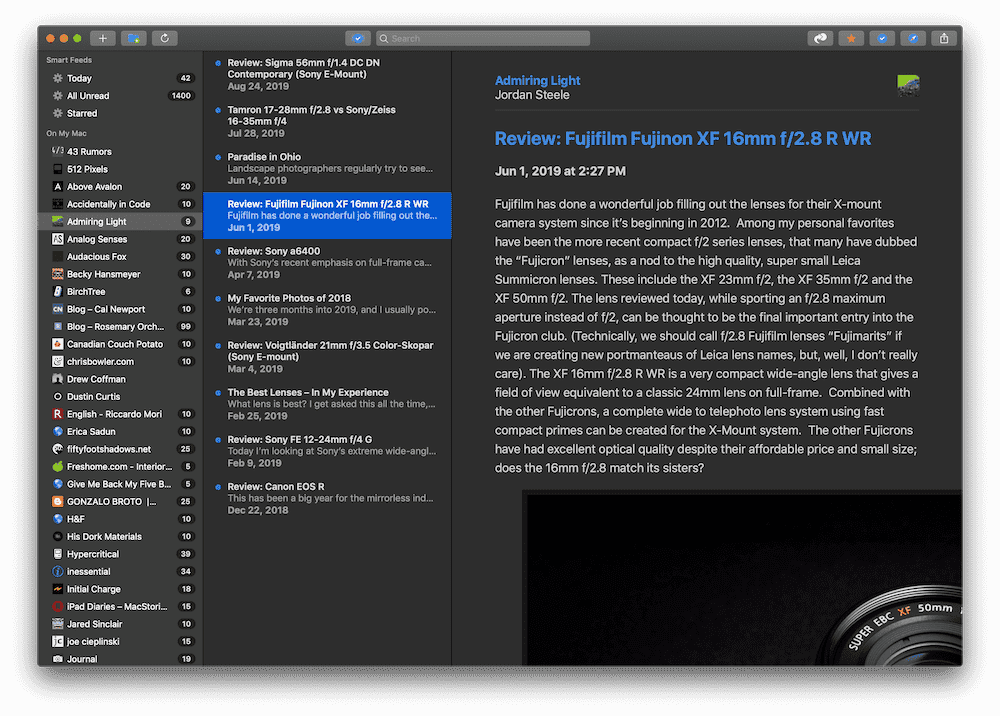Screen dimensions: 1000x716
Task: Select the Drew Coffman feed
Action: [x=120, y=379]
